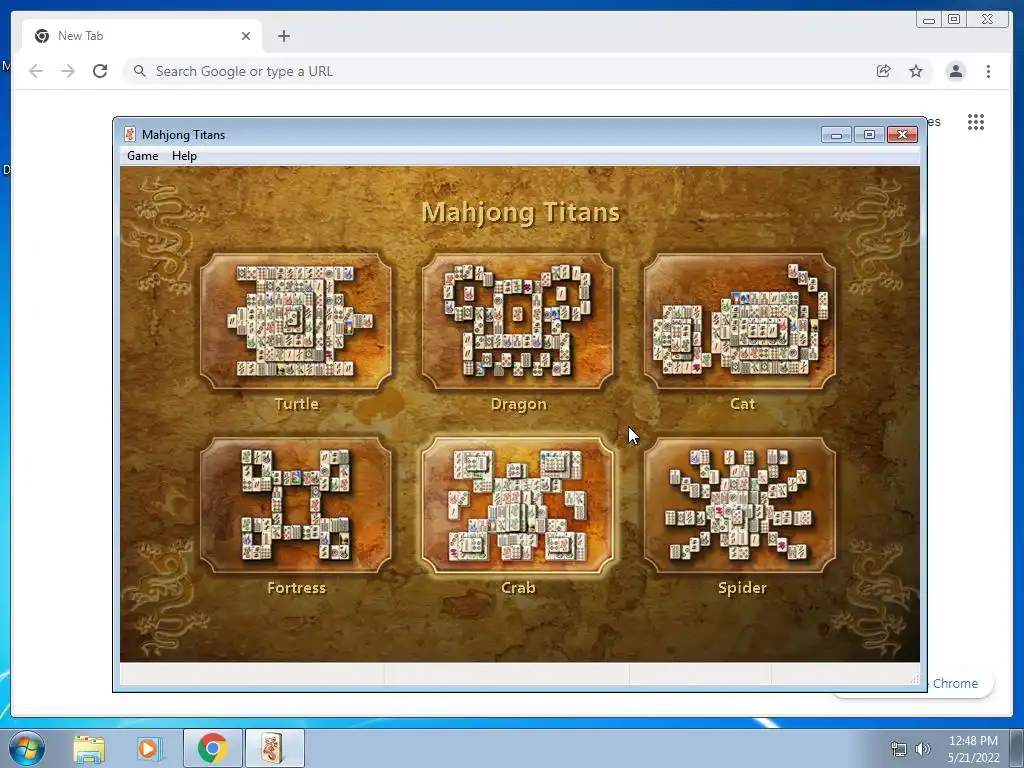
Task: Maximize the Mahjong Titans window
Action: [x=869, y=135]
